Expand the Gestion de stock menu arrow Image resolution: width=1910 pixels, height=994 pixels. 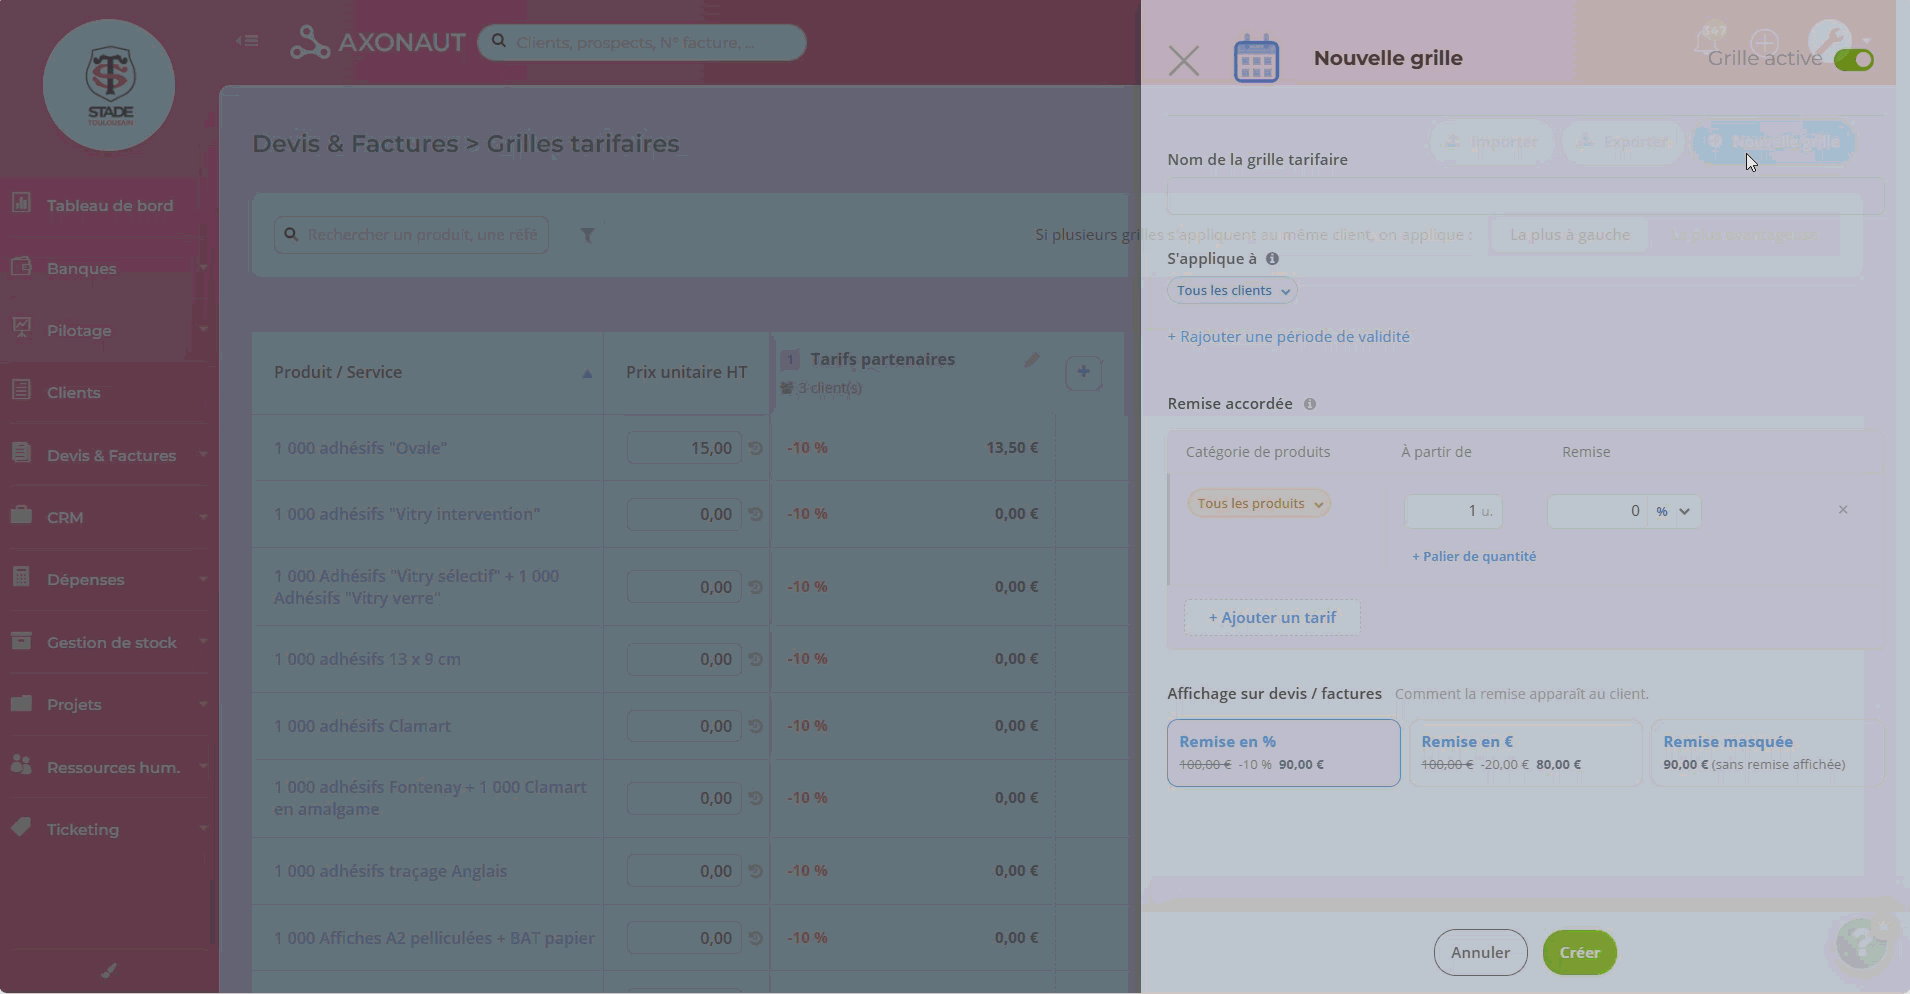click(203, 642)
